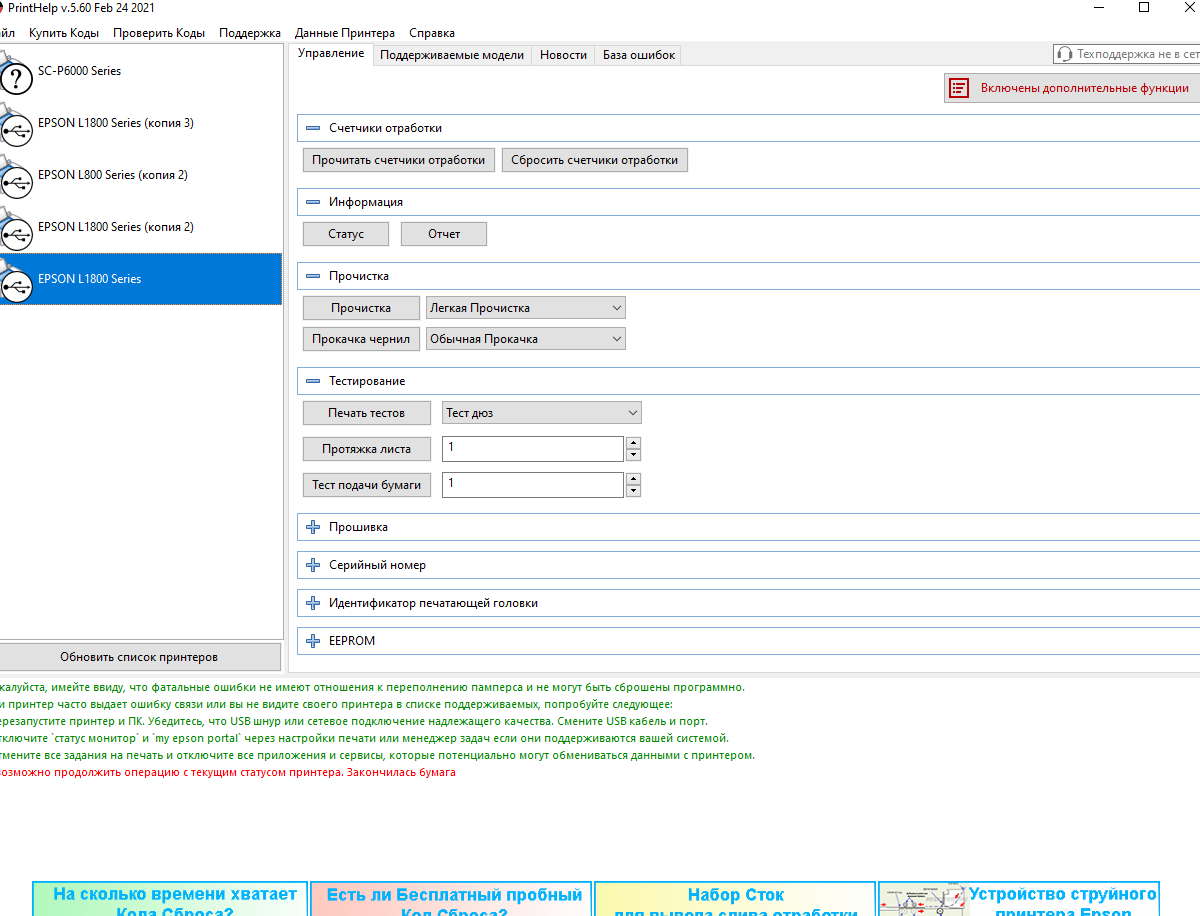1200x916 pixels.
Task: Click Прочитать счетчики отработки button
Action: pos(399,160)
